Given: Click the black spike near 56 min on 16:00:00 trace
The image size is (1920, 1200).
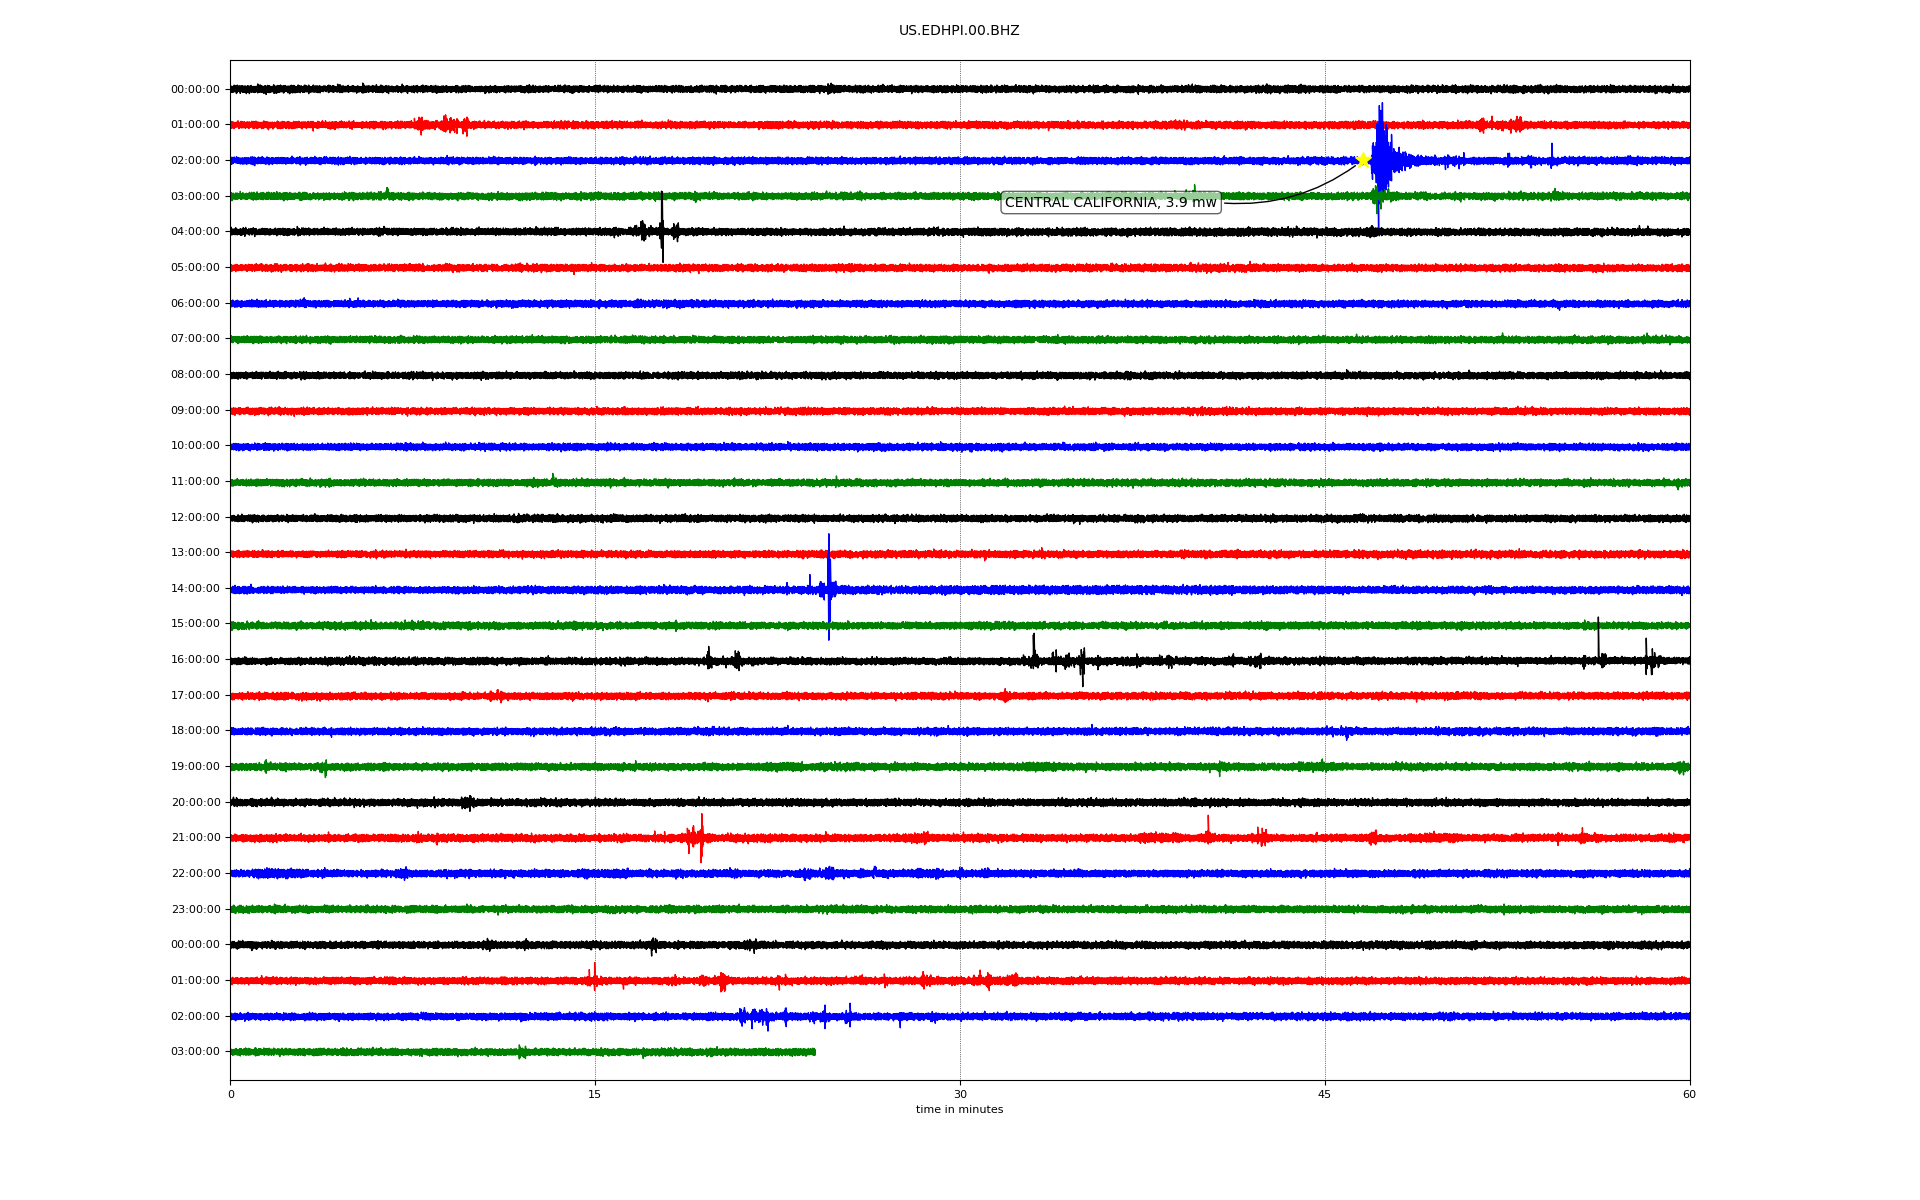Looking at the screenshot, I should pos(1598,640).
